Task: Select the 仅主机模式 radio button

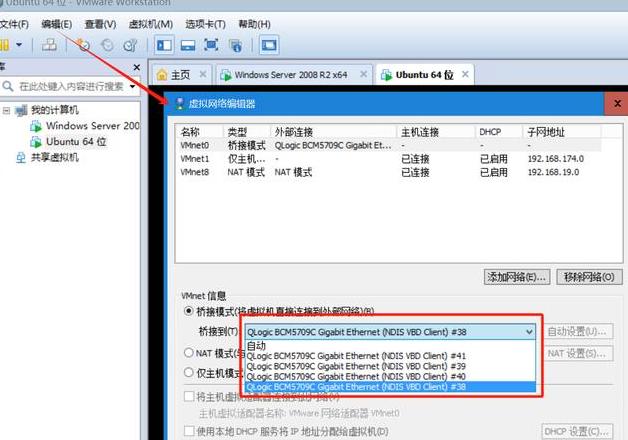Action: click(189, 373)
